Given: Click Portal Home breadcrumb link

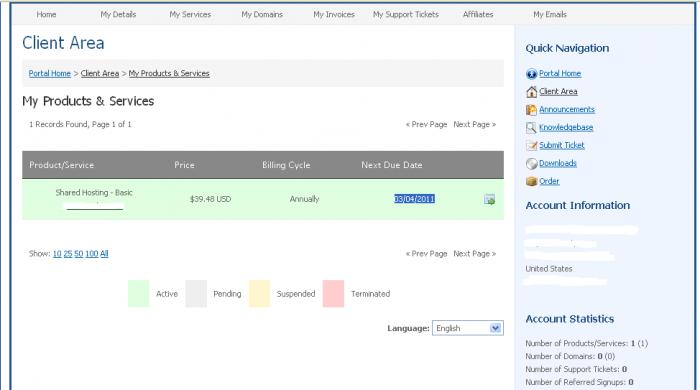Looking at the screenshot, I should (50, 73).
